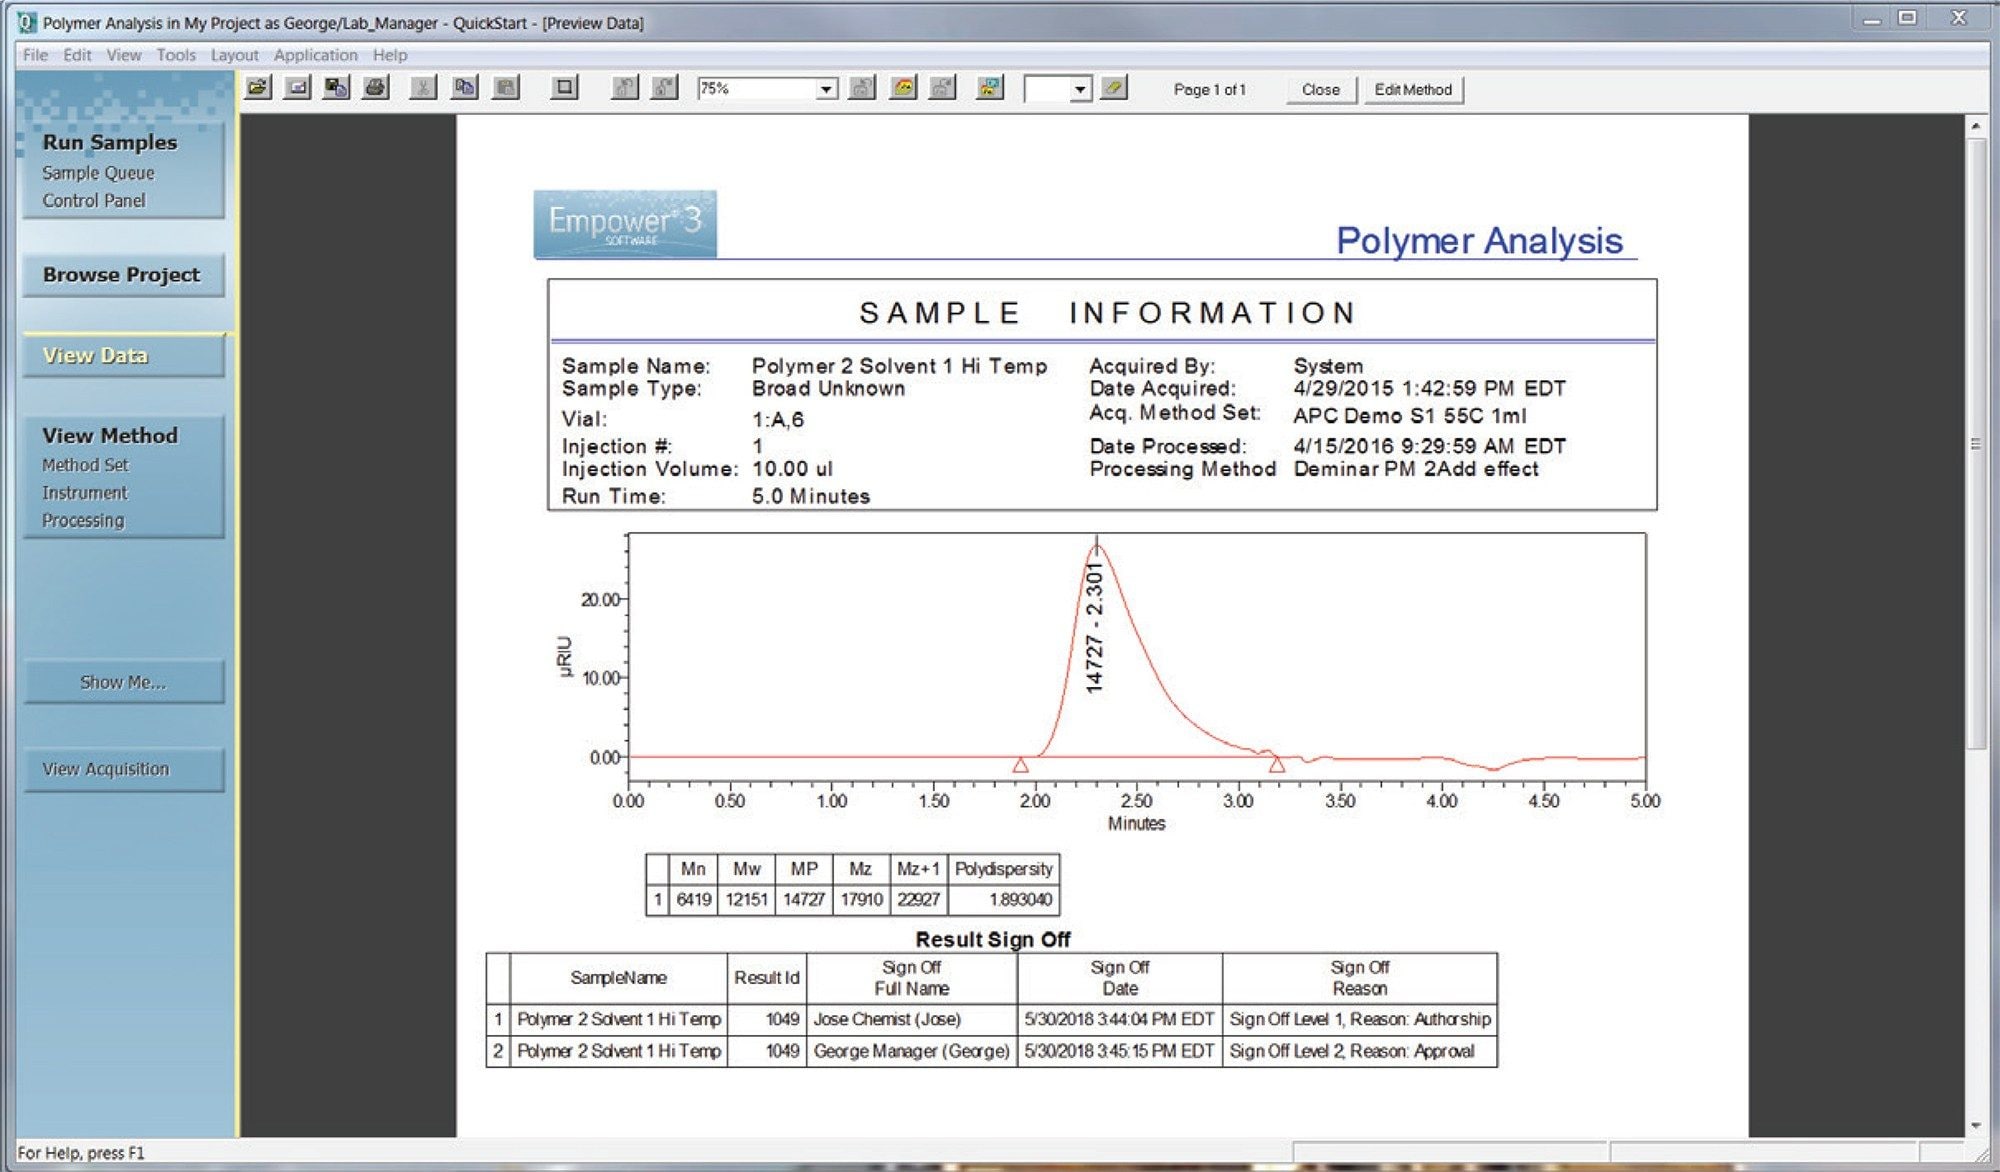Click the Show Me... sidebar button
Image resolution: width=2000 pixels, height=1172 pixels.
pyautogui.click(x=123, y=682)
